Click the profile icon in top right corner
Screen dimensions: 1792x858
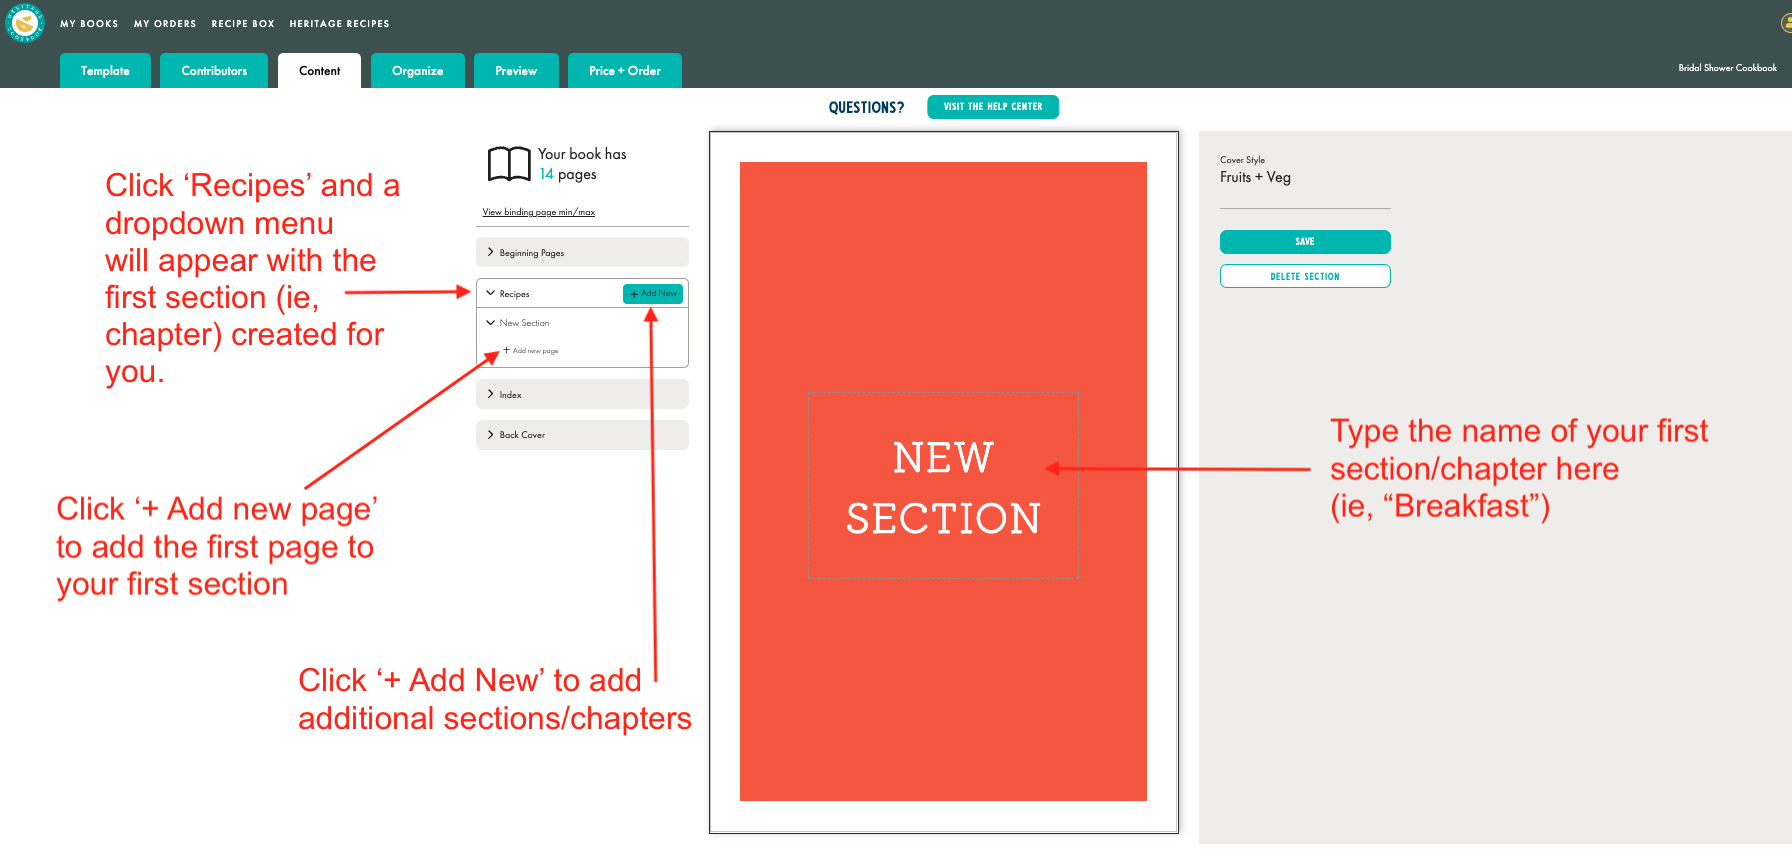tap(1786, 23)
